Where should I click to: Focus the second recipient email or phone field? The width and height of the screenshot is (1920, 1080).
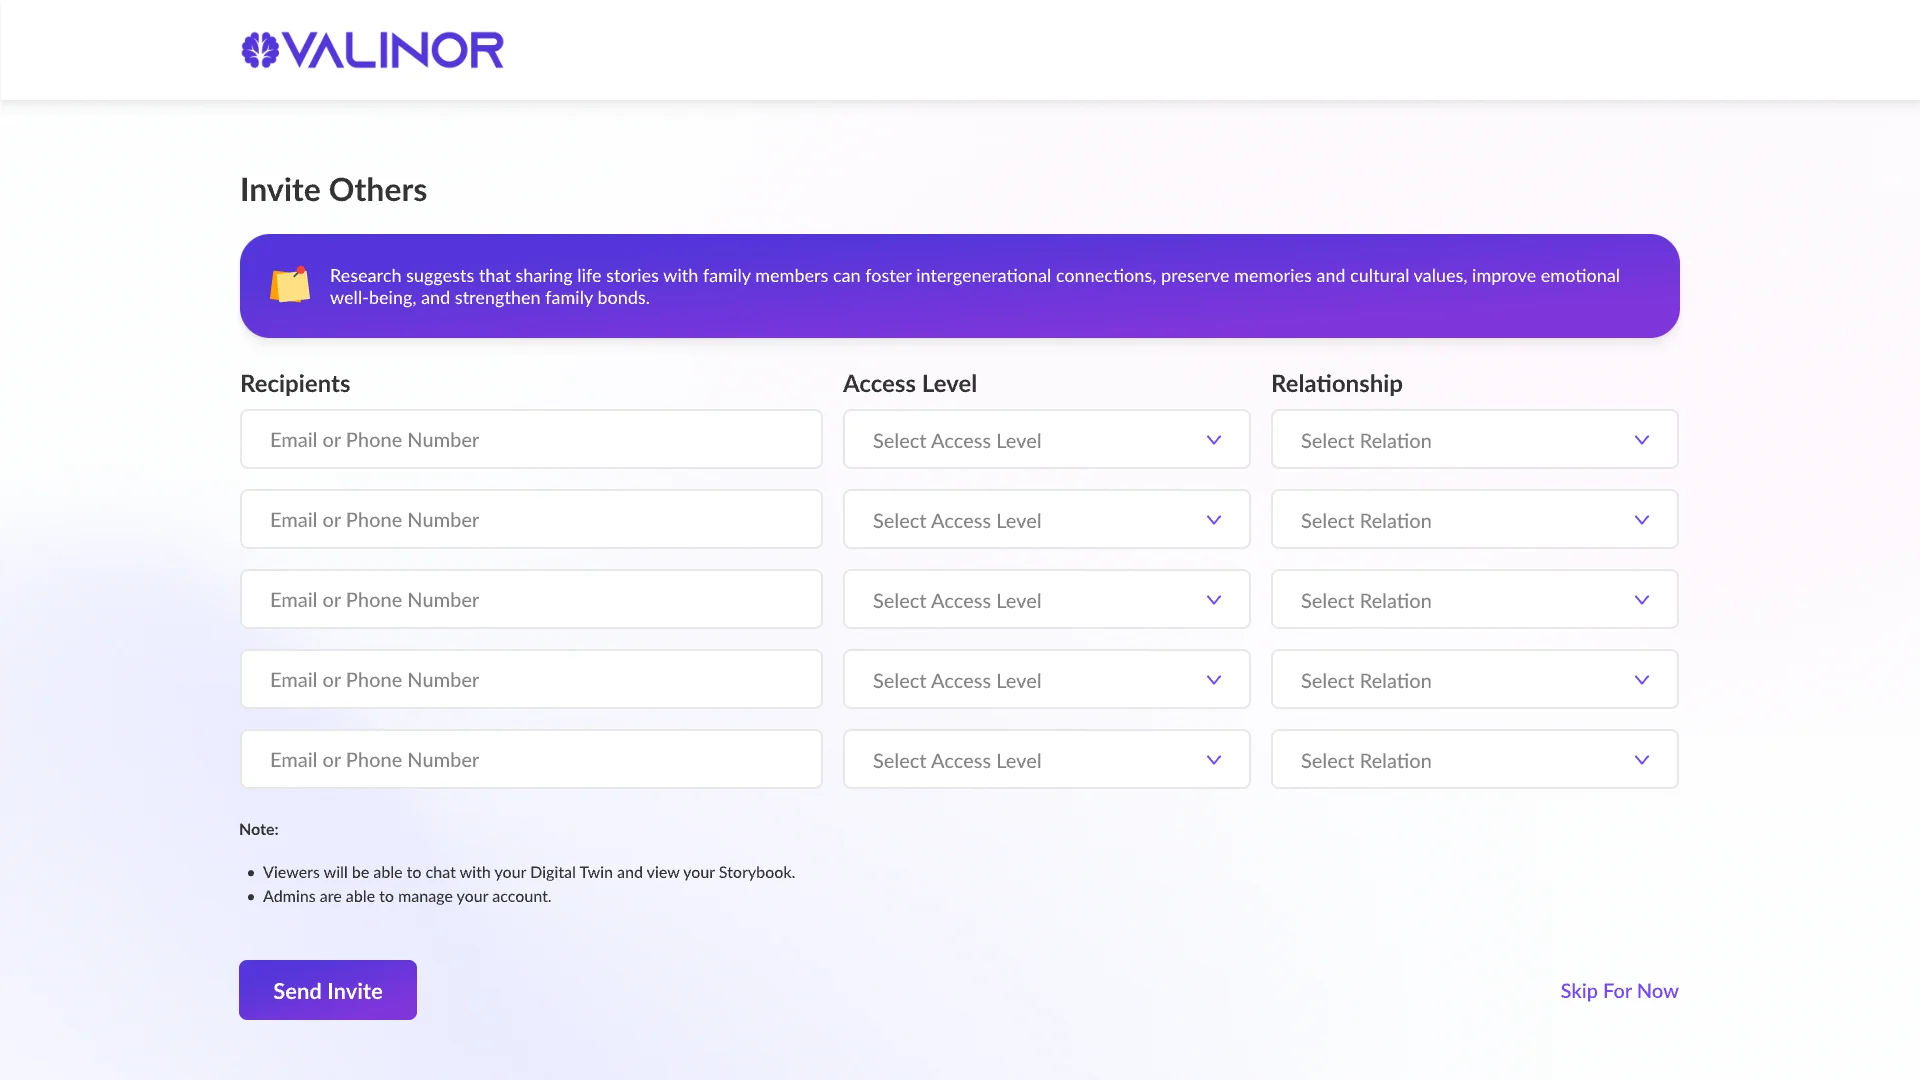[531, 519]
